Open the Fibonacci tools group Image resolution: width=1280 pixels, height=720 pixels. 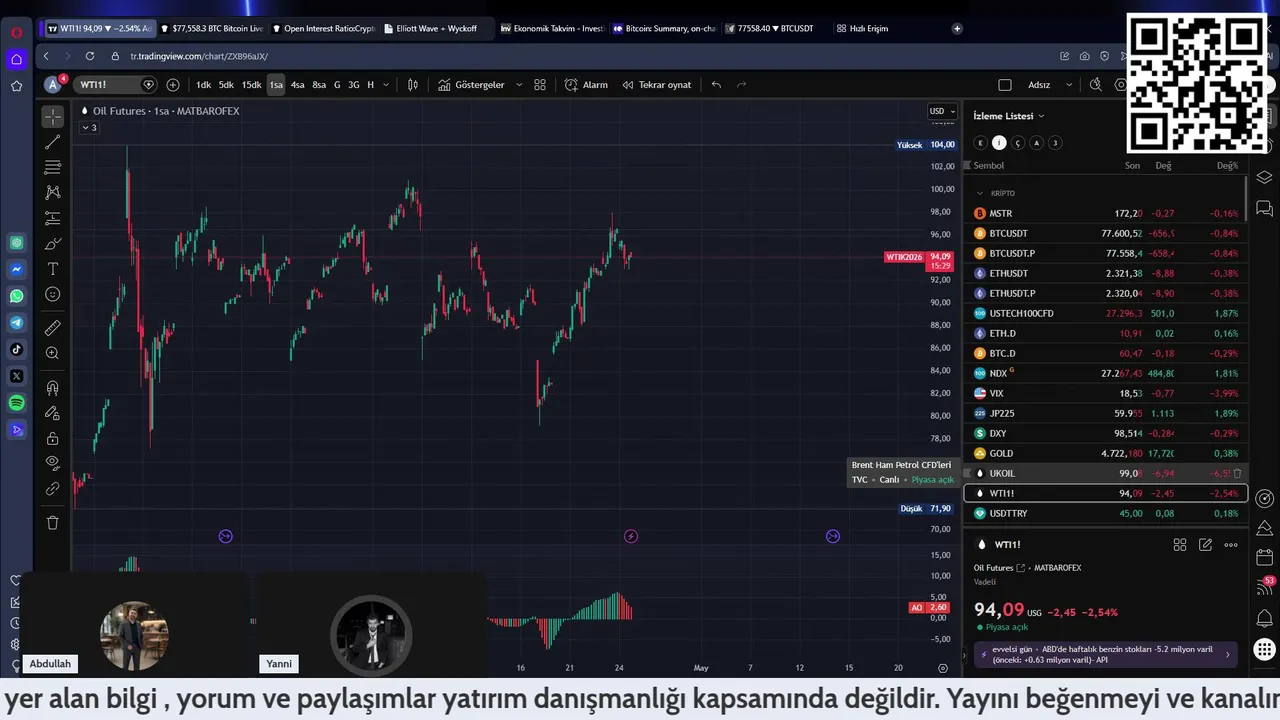point(53,167)
